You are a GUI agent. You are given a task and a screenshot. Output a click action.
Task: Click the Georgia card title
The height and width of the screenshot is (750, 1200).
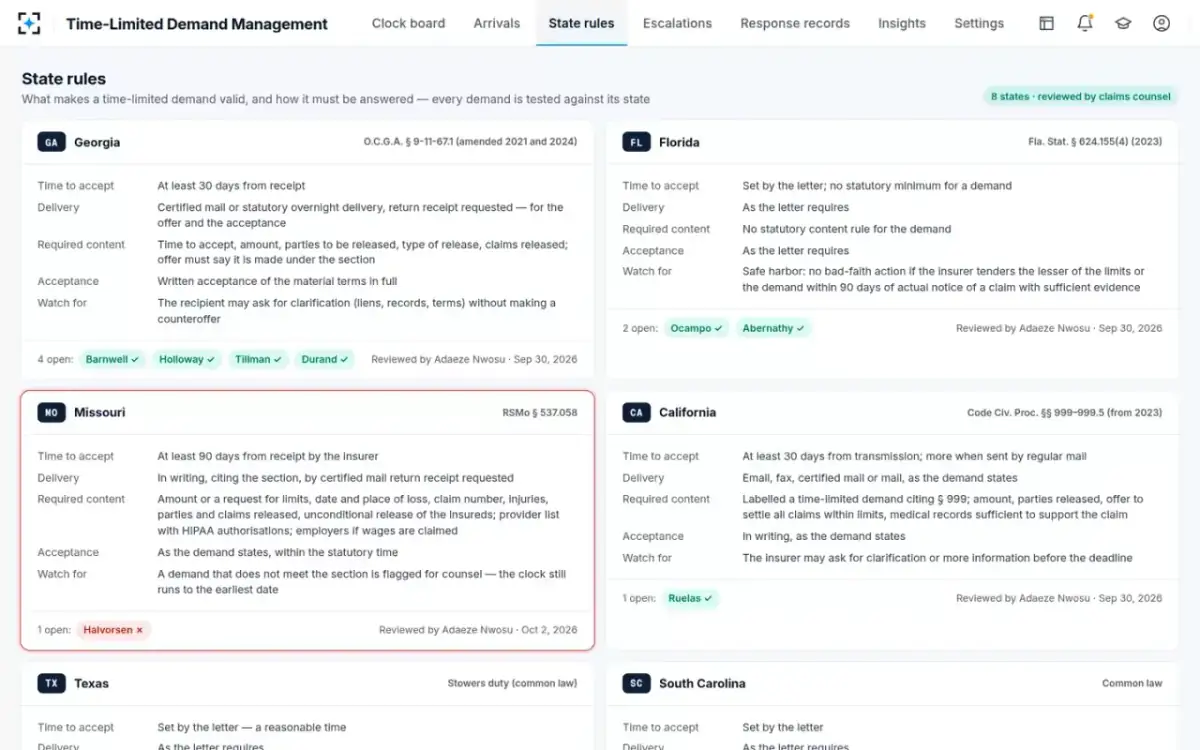click(97, 142)
